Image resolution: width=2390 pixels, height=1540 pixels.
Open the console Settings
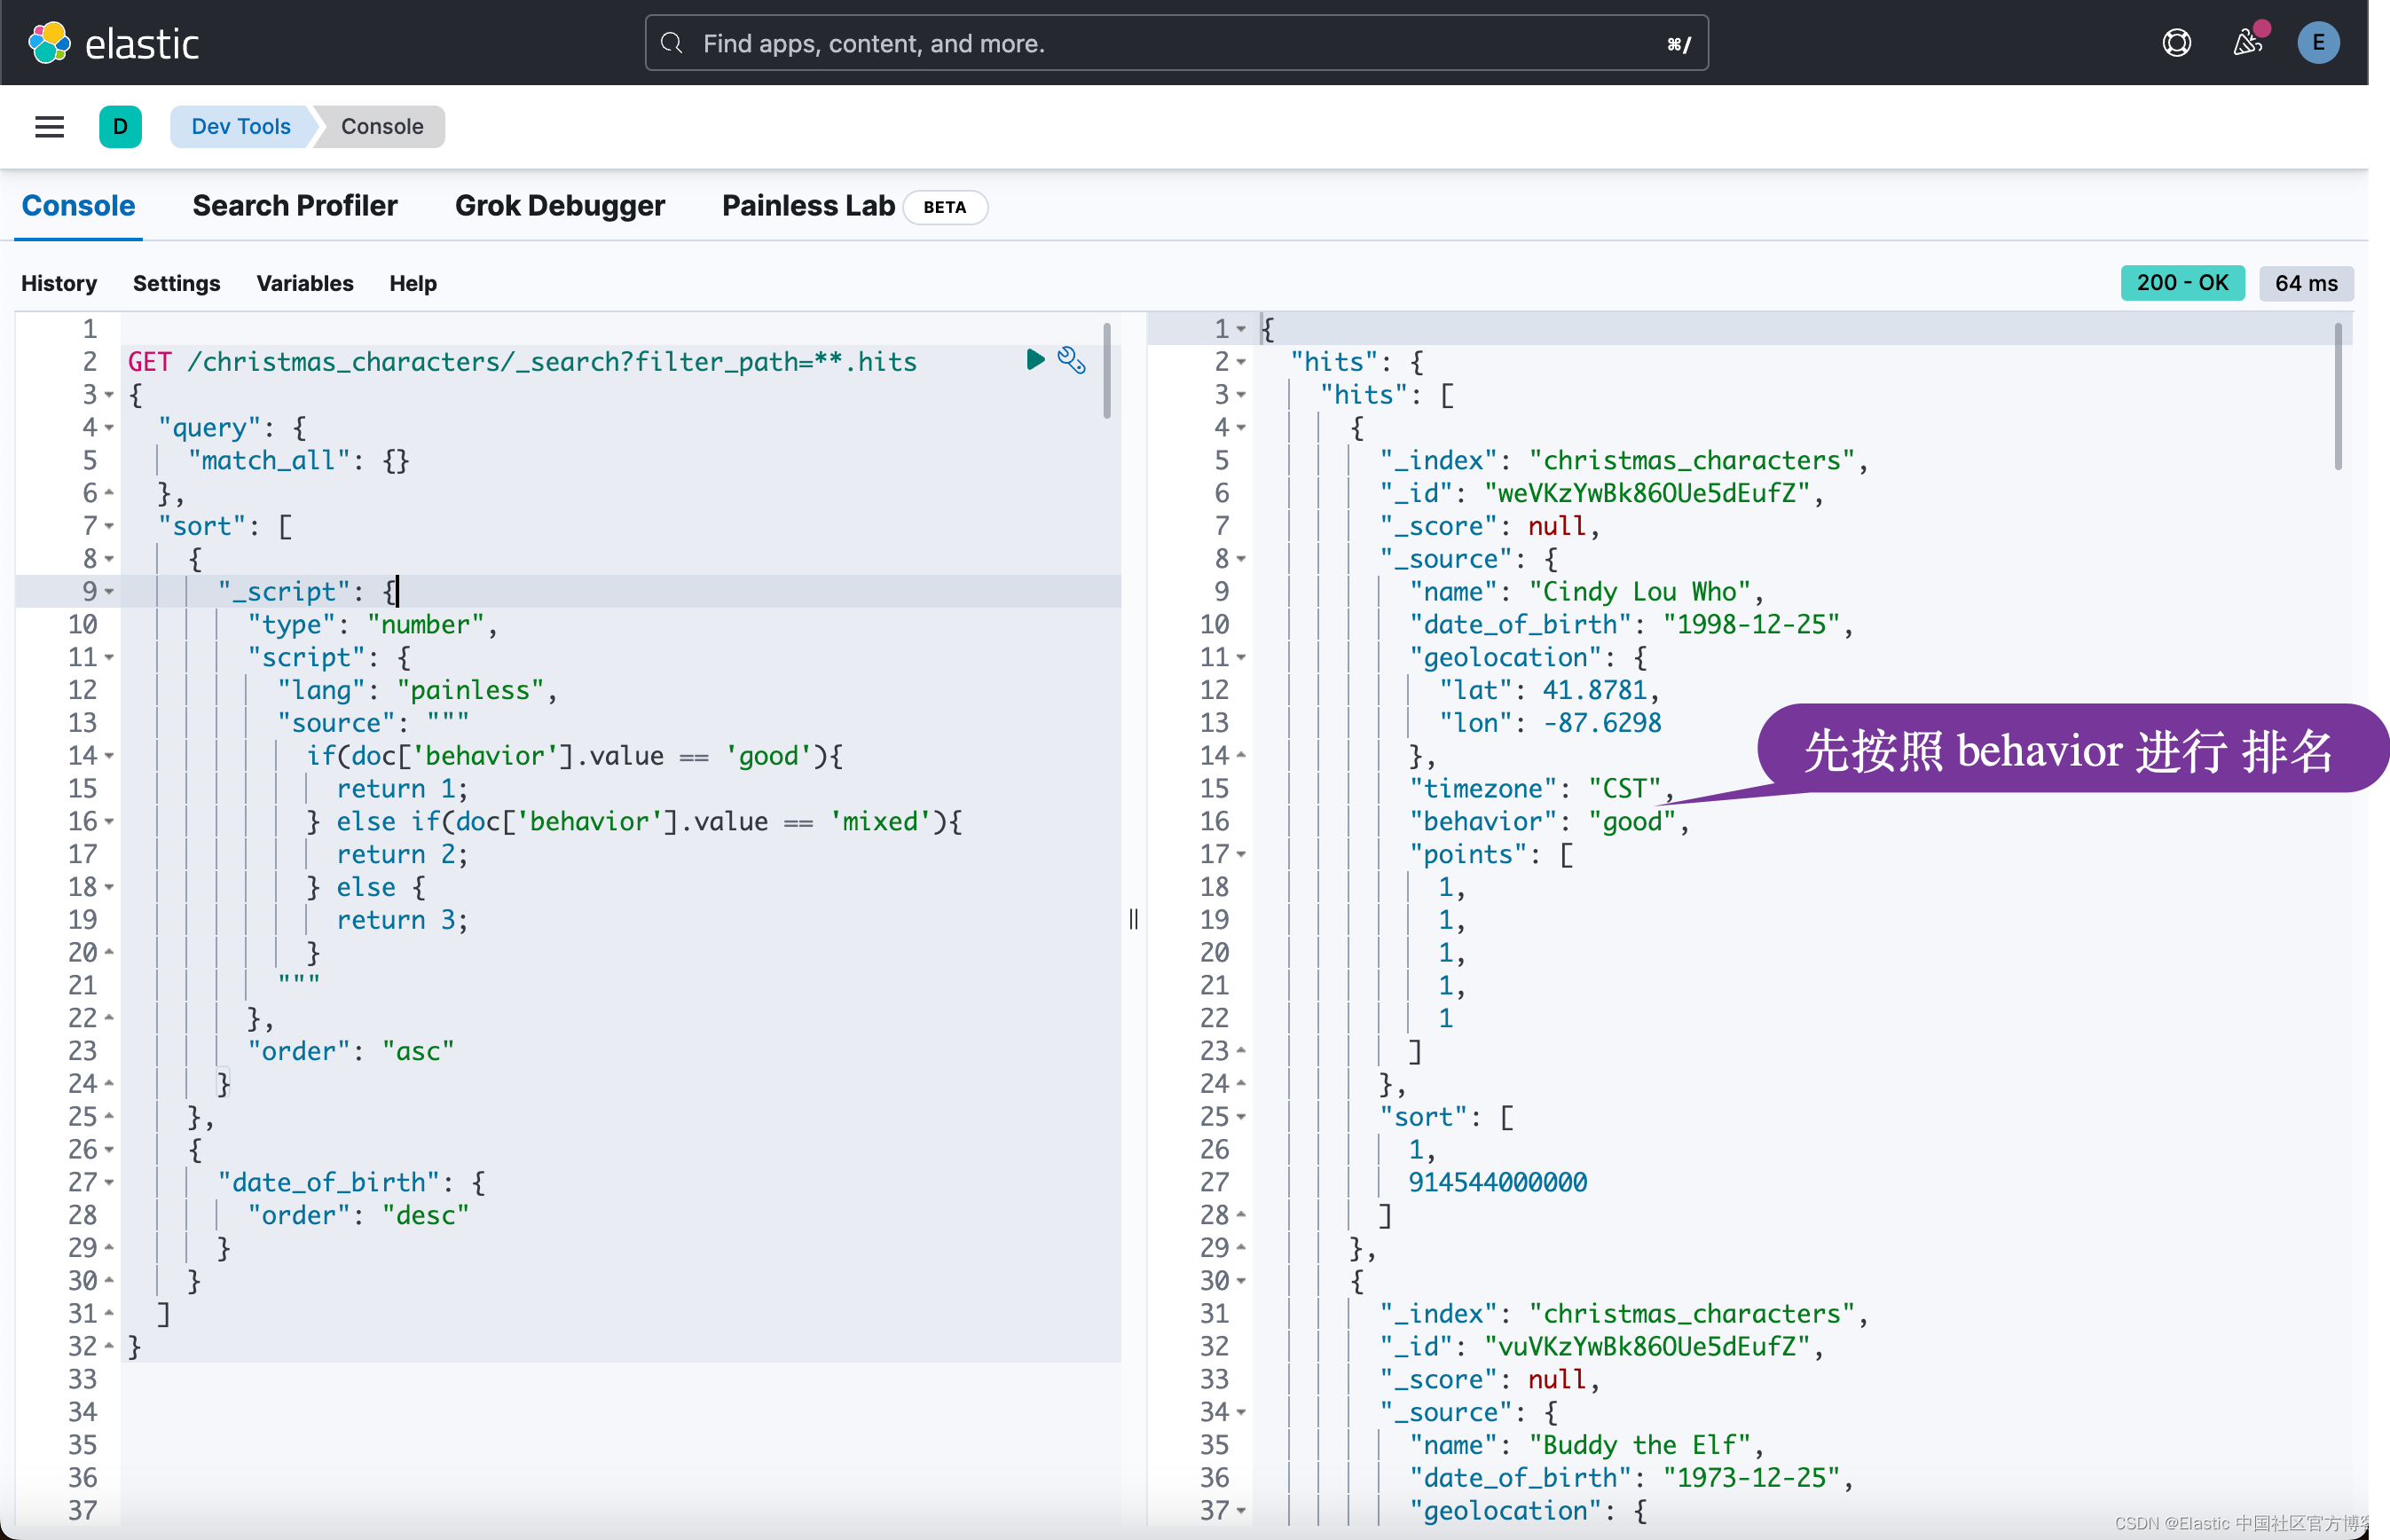point(176,283)
